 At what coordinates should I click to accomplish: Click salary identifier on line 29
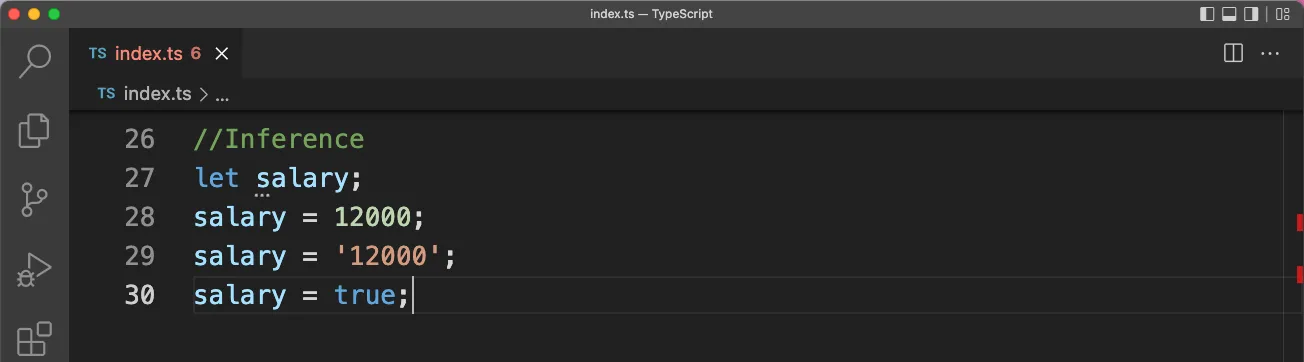point(240,256)
